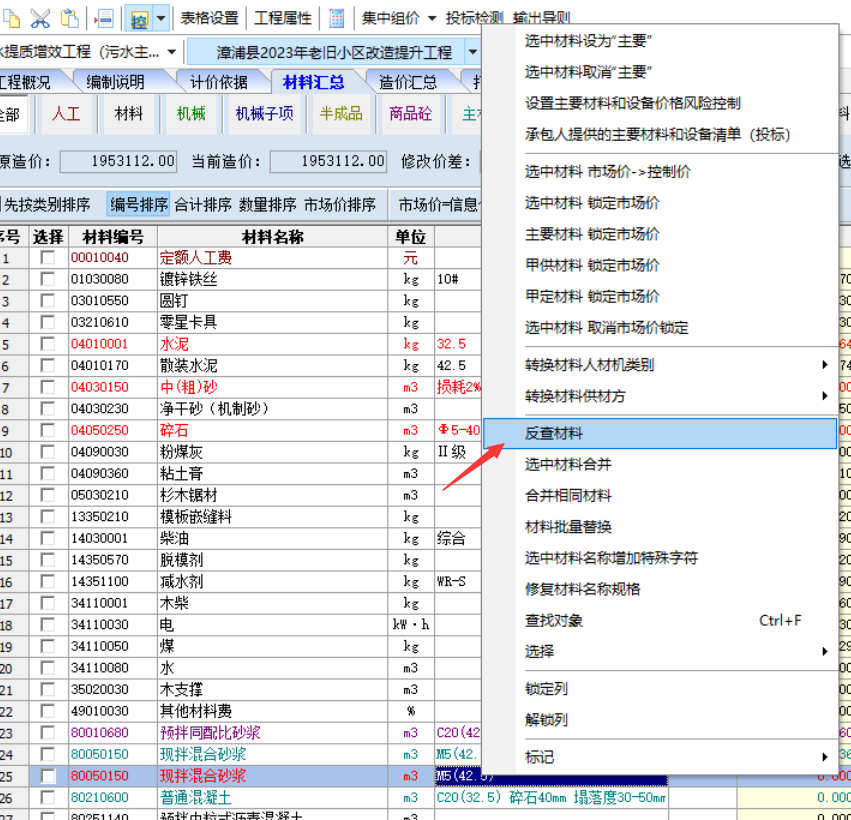Check the selection box for 水泥 row
The width and height of the screenshot is (851, 820).
click(47, 344)
